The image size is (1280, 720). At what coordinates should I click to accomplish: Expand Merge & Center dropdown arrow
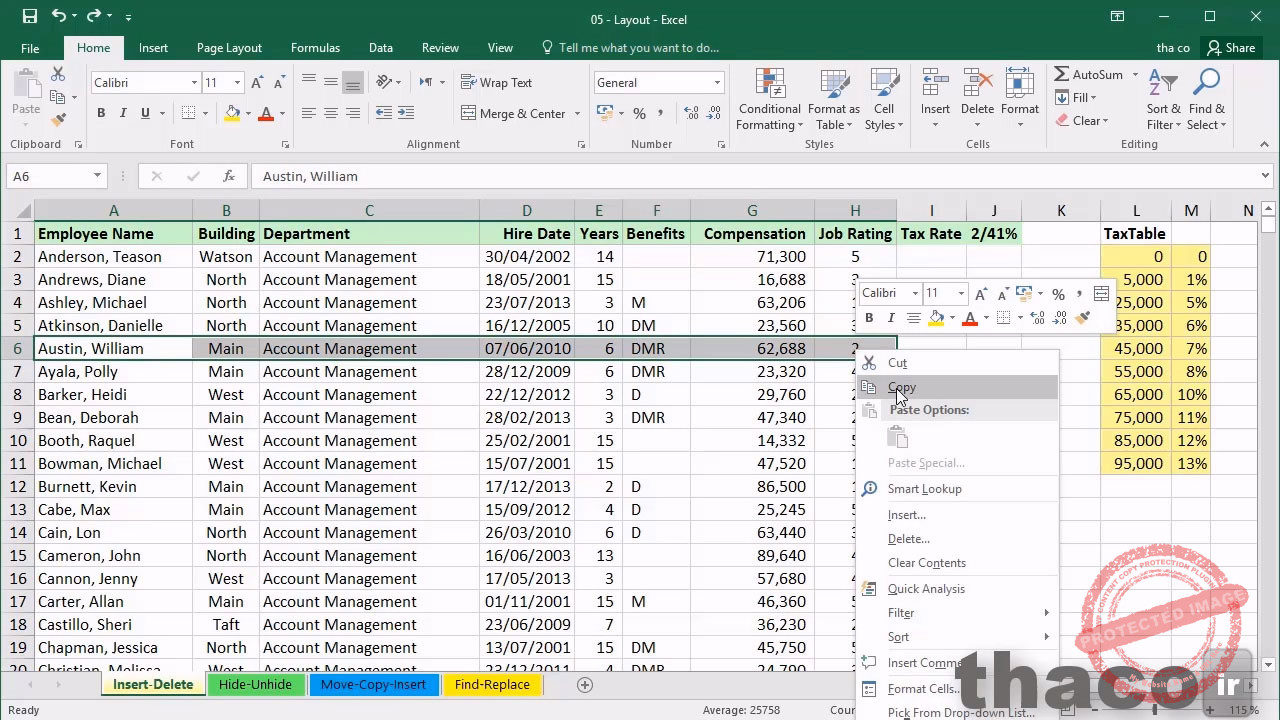click(x=577, y=114)
